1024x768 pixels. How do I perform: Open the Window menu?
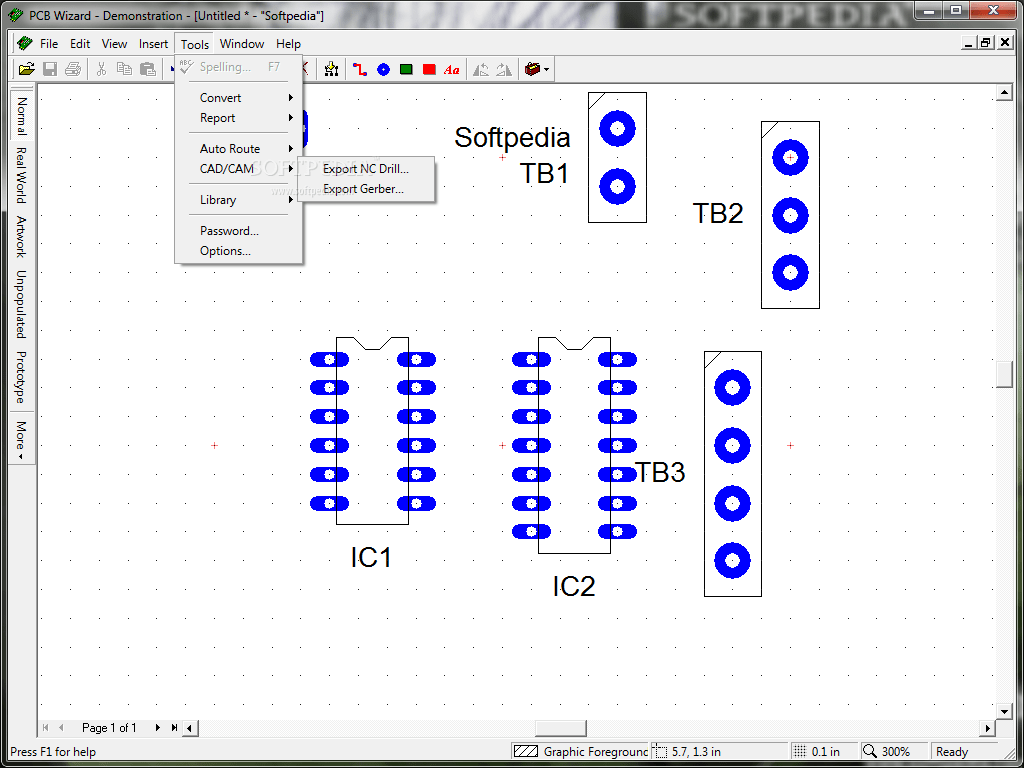[x=242, y=44]
